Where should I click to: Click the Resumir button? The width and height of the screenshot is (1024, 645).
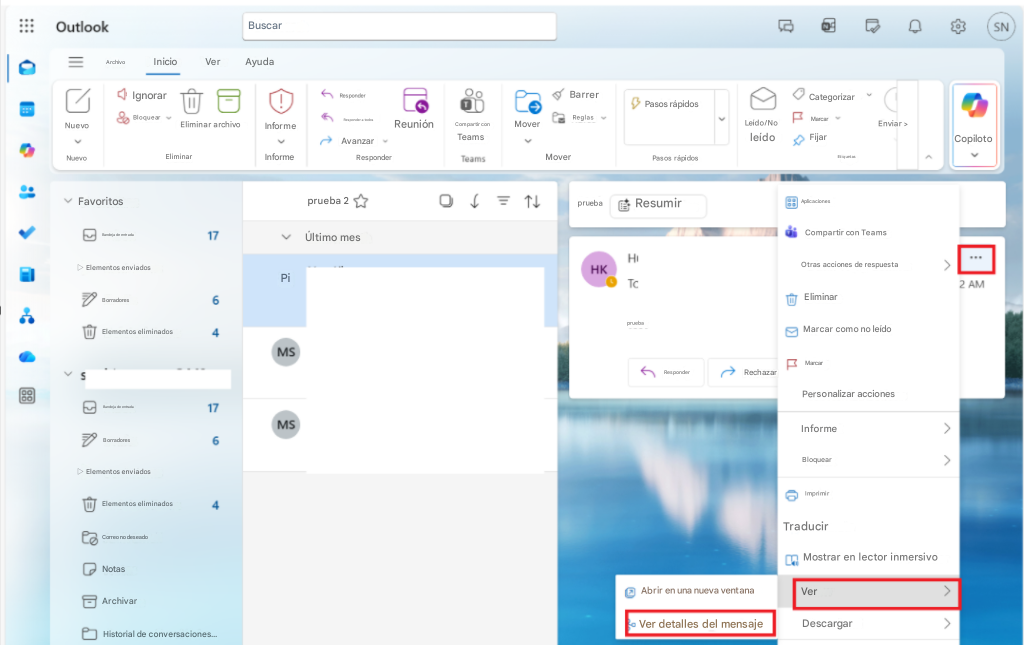click(658, 204)
